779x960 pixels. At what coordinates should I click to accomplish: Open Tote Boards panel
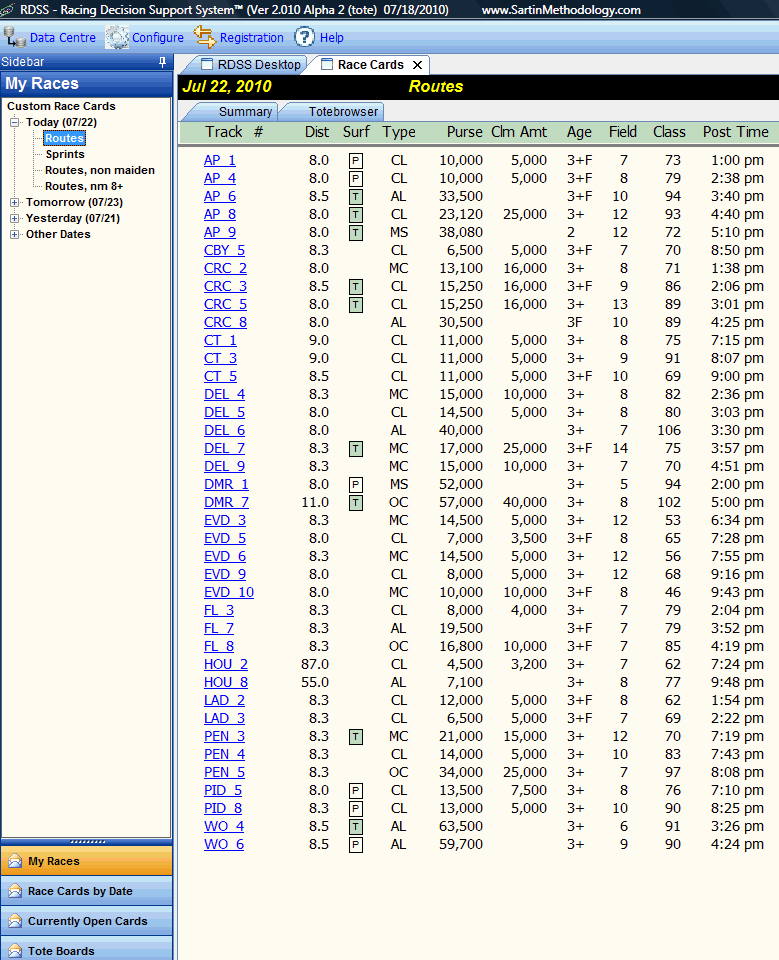pyautogui.click(x=86, y=949)
